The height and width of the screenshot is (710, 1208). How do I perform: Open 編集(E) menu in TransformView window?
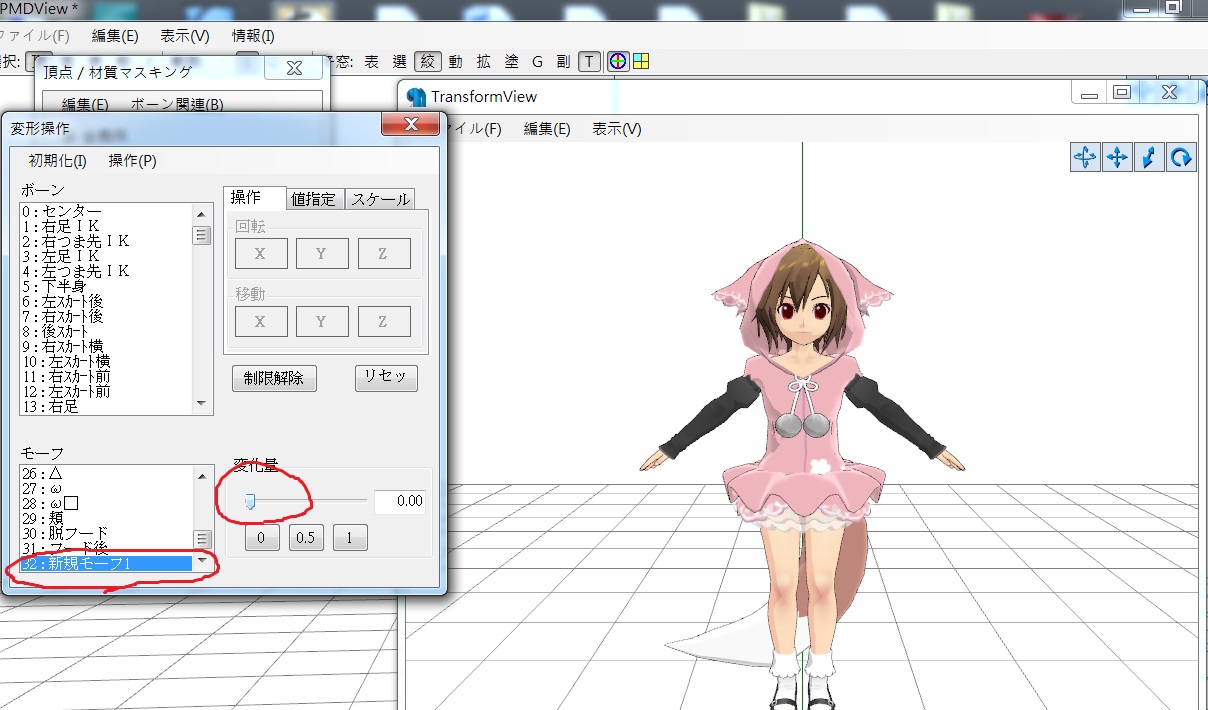tap(547, 129)
